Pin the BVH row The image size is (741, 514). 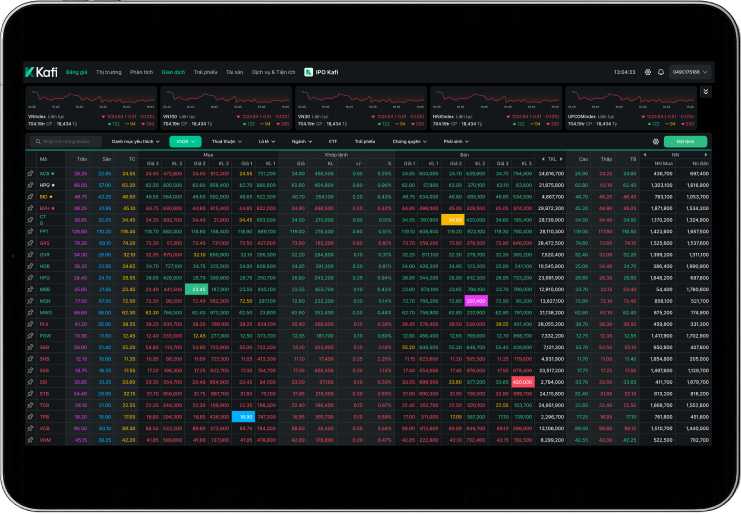pos(31,208)
